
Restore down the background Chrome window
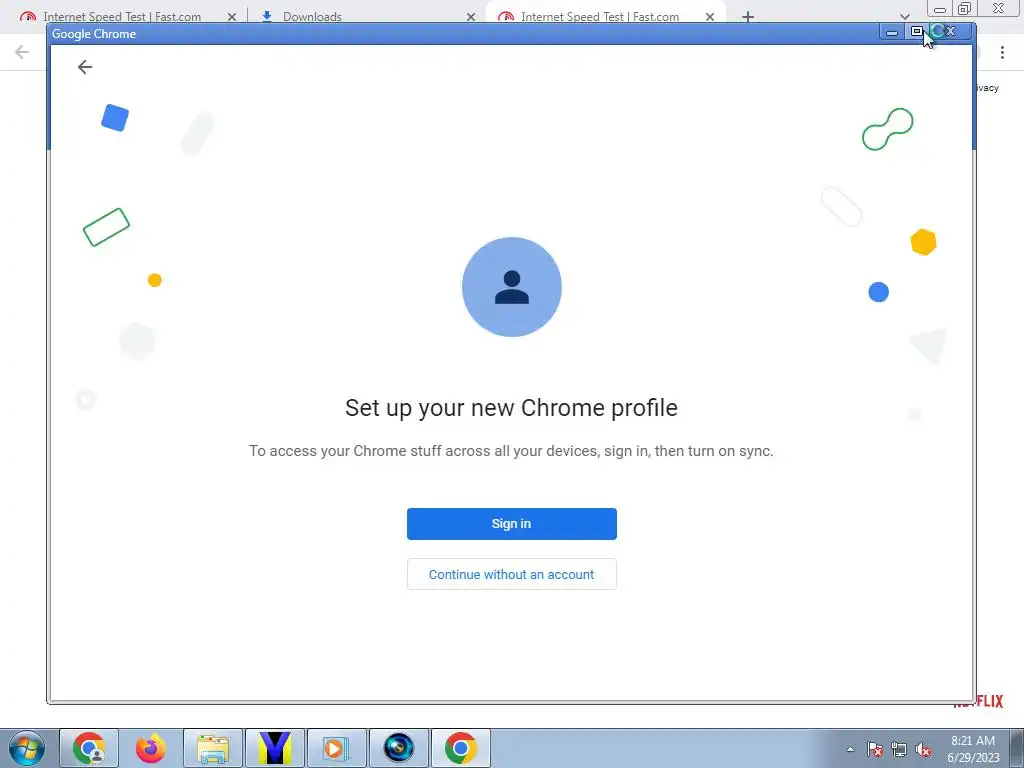[x=965, y=9]
